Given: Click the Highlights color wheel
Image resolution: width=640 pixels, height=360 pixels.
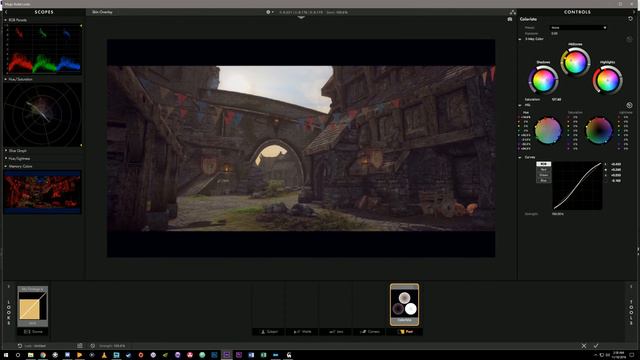Looking at the screenshot, I should point(607,80).
